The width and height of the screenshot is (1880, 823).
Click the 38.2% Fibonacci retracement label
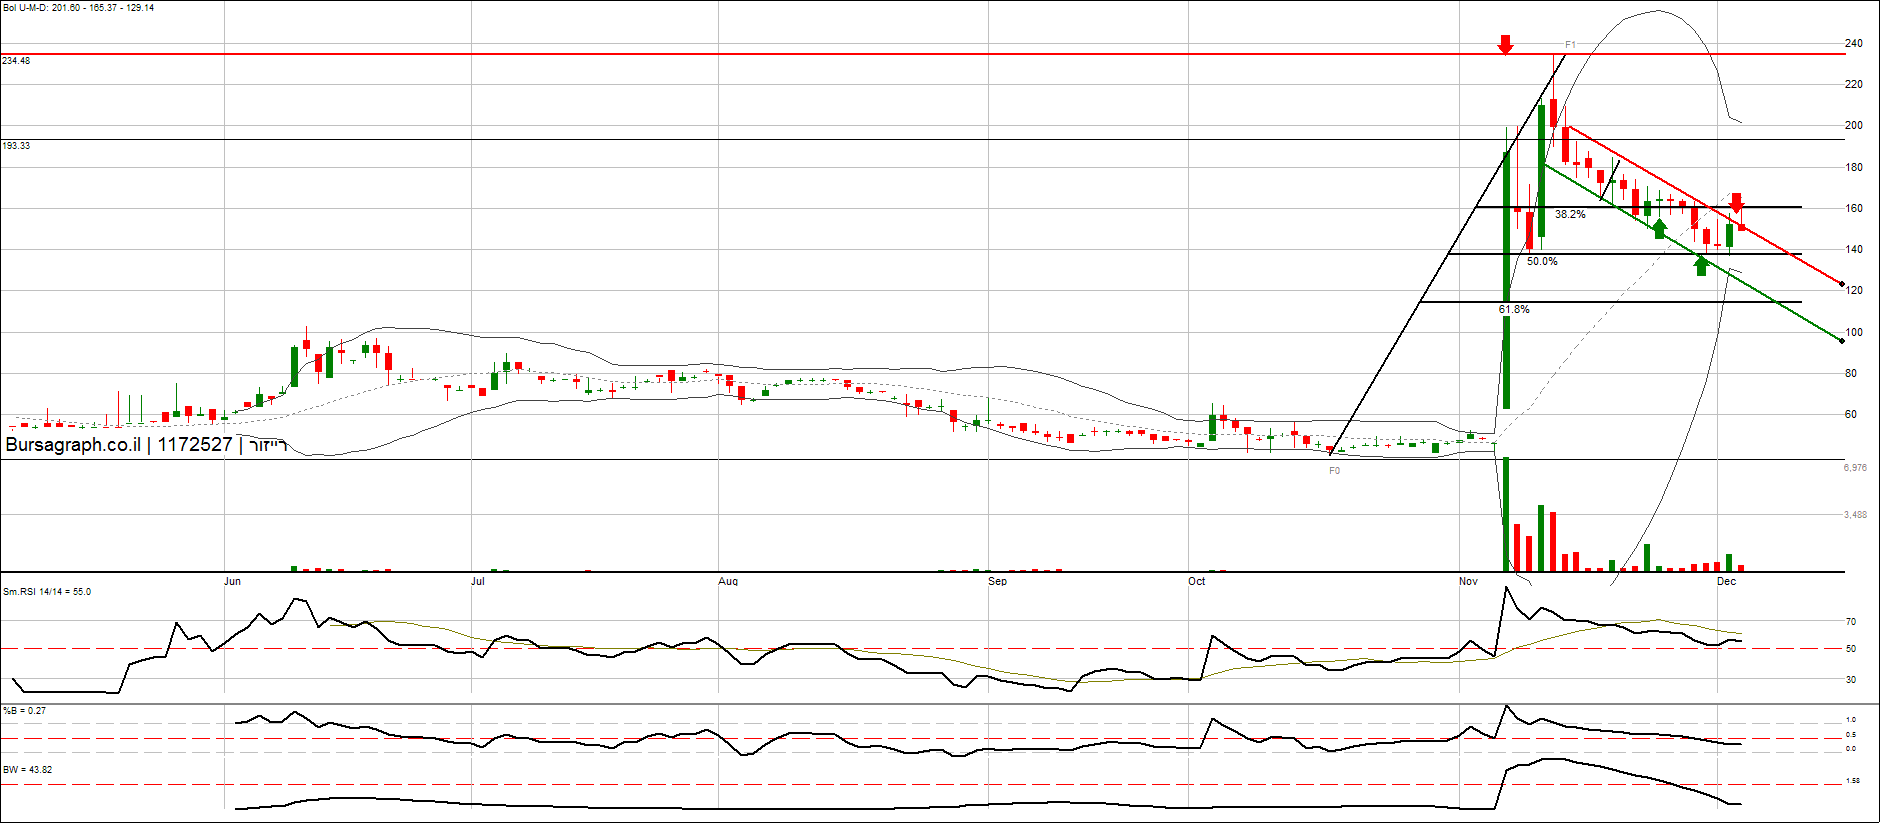click(1570, 214)
